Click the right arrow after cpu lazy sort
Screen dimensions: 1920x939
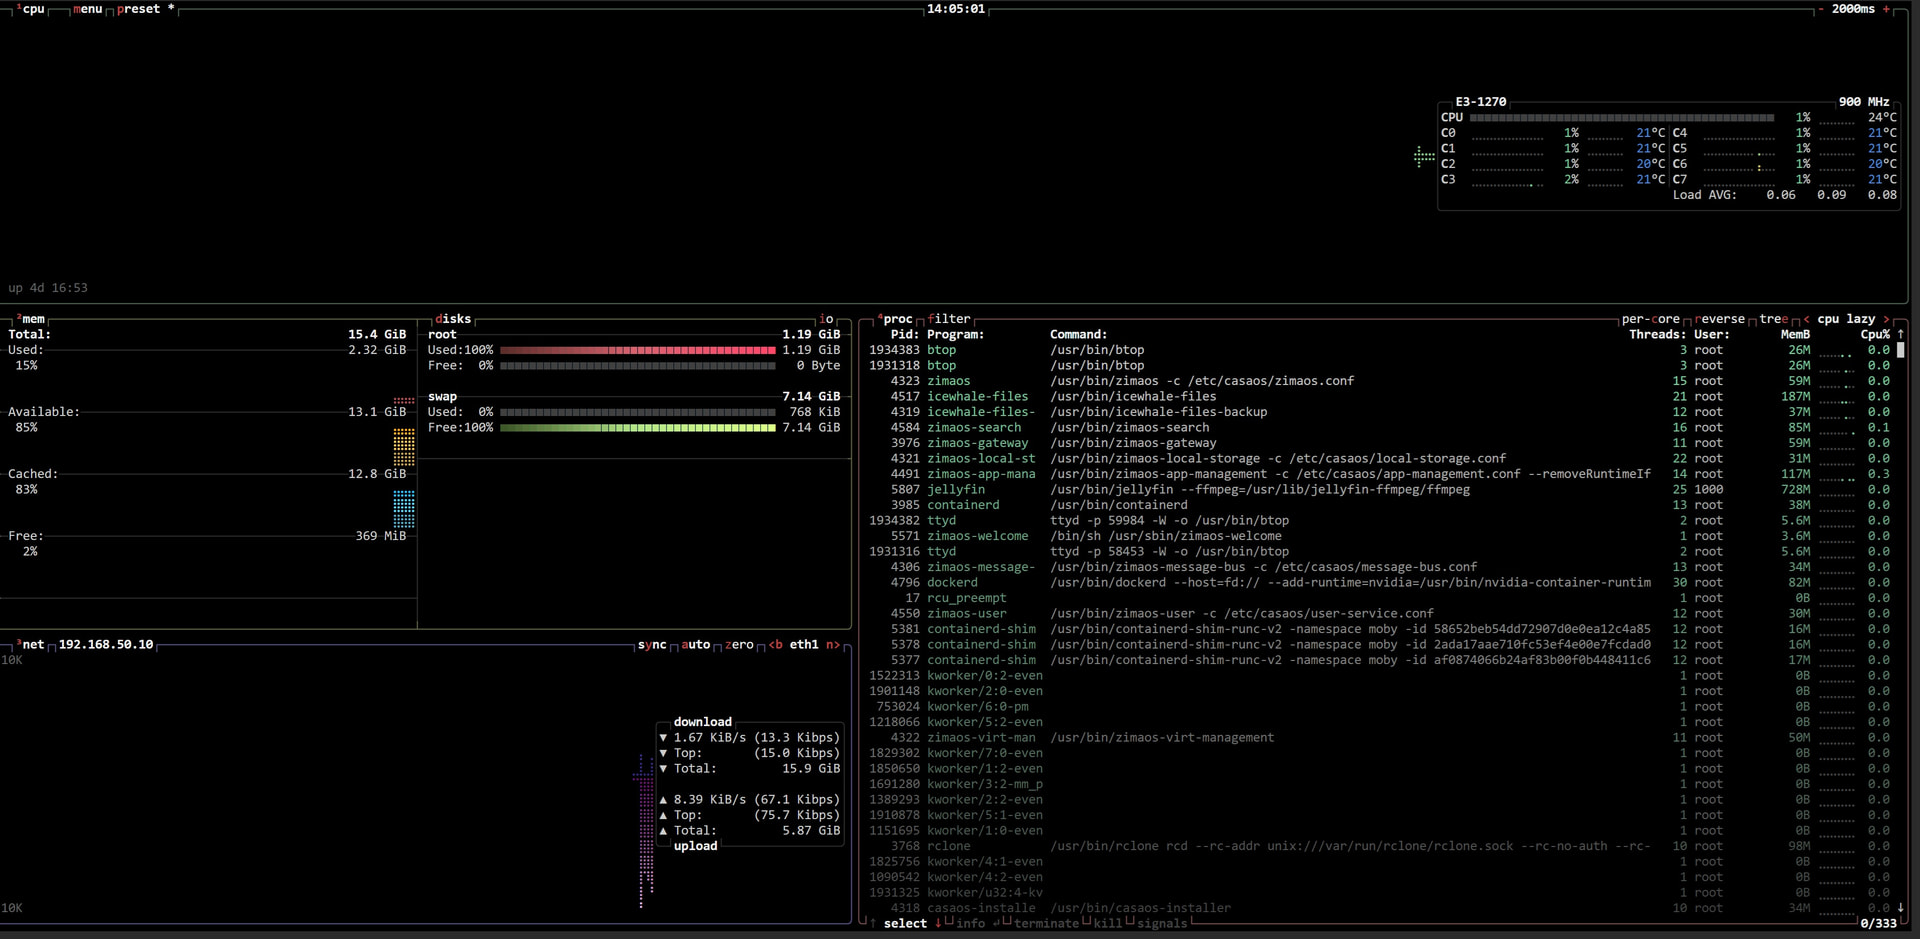pyautogui.click(x=1886, y=319)
